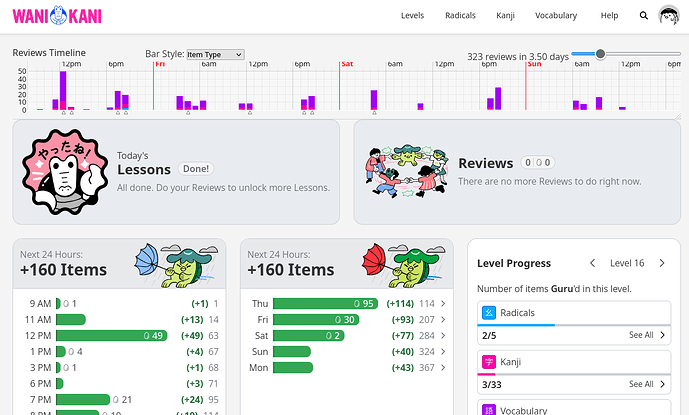
Task: Expand Sun forecast row chevron
Action: click(x=443, y=352)
